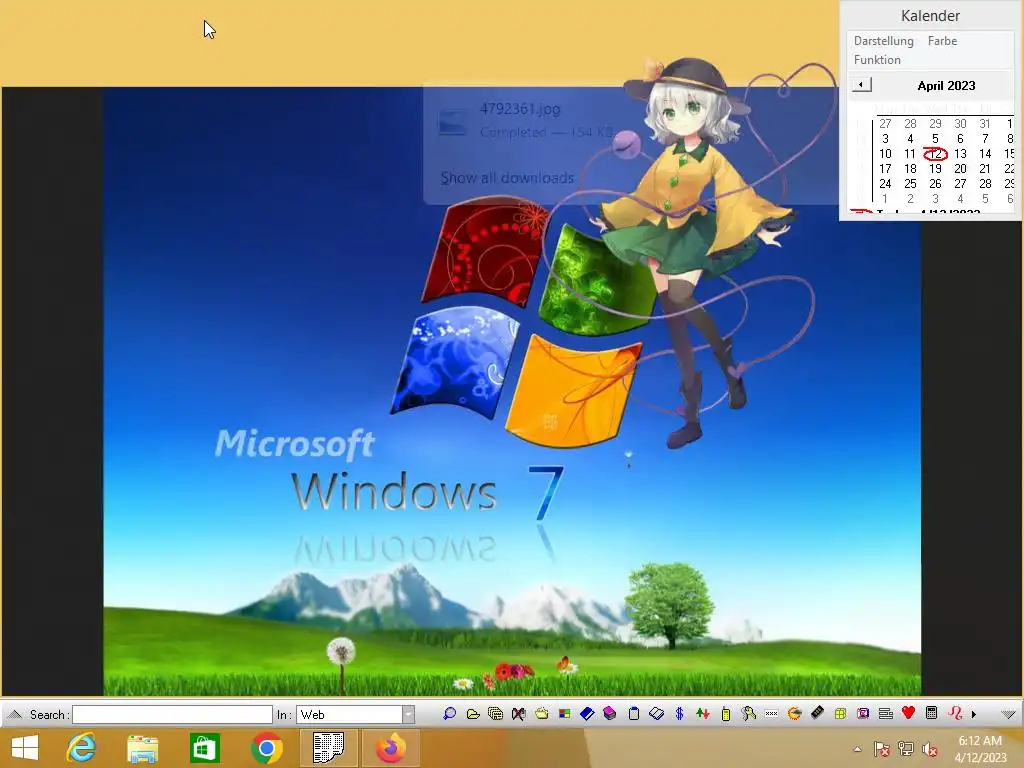Select date 21 in the Kalender

(985, 168)
